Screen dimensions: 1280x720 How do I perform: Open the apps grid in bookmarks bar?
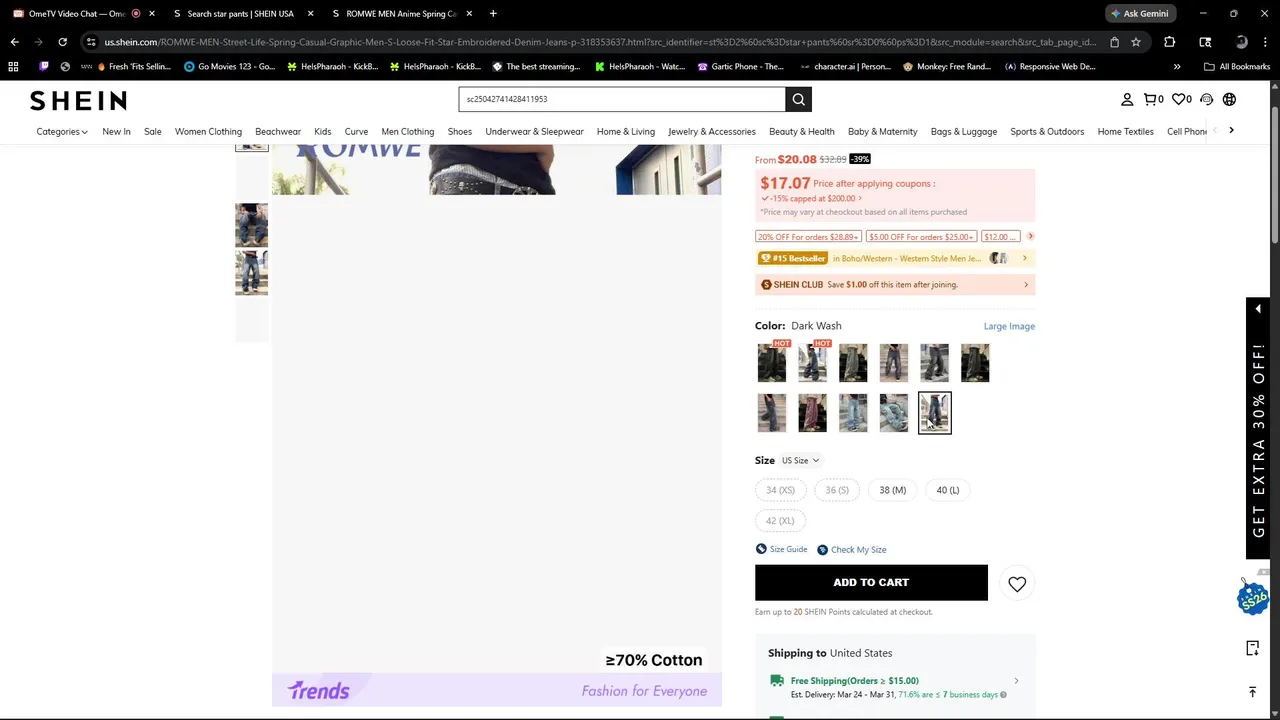pos(13,66)
